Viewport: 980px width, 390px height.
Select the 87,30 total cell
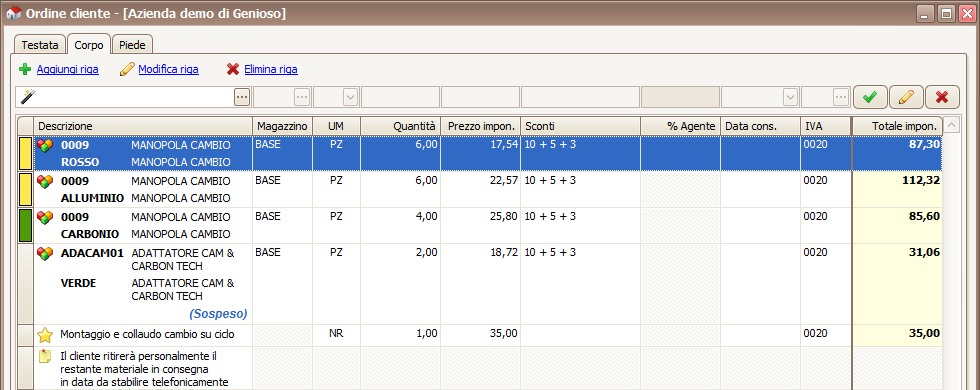click(x=898, y=153)
